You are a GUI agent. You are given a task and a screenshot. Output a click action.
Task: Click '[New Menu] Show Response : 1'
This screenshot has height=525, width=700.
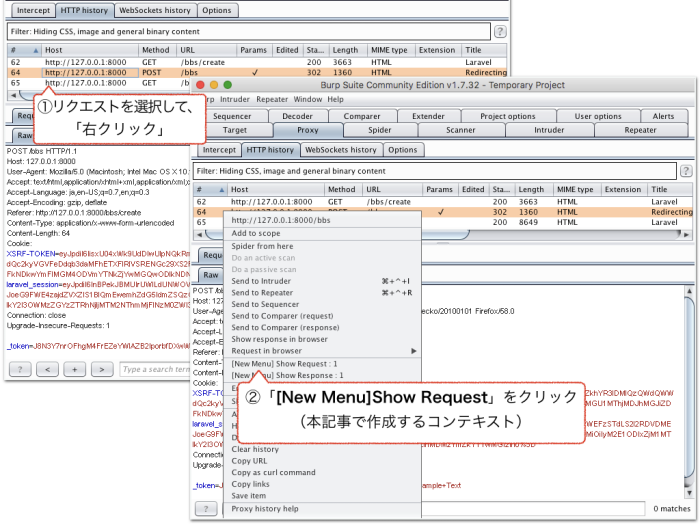tap(322, 375)
